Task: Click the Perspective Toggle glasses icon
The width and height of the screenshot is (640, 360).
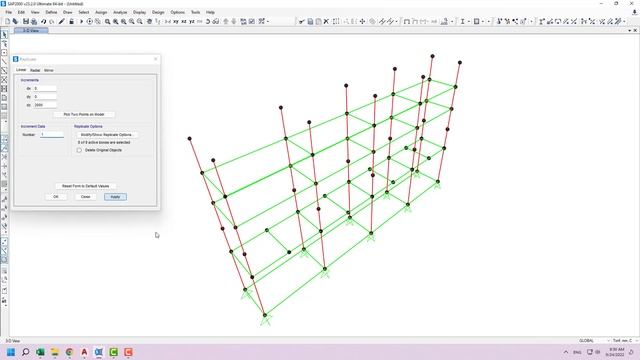Action: tap(216, 21)
